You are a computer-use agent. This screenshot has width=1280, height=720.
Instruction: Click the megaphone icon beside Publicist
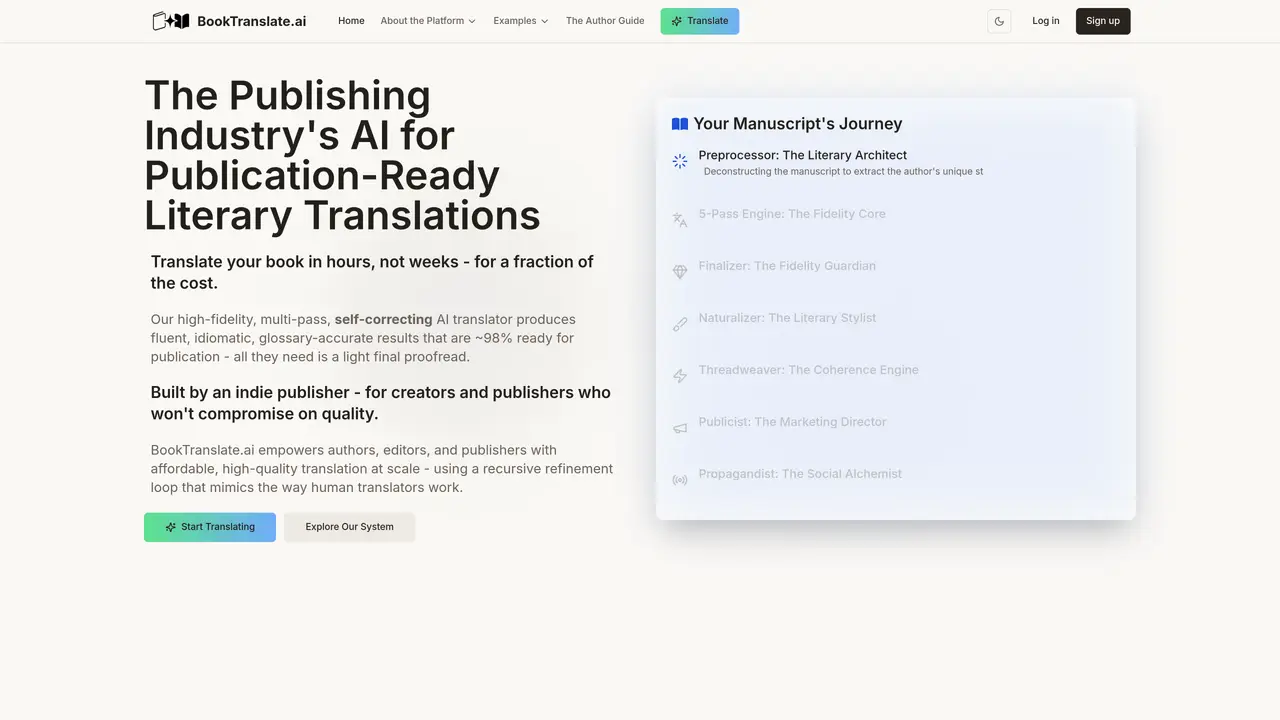point(680,428)
